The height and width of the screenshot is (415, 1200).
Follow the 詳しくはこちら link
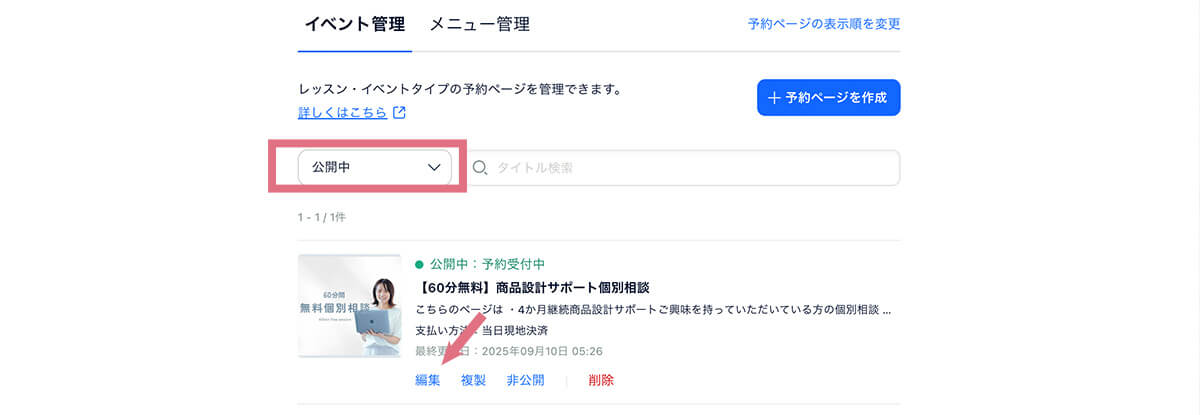[342, 113]
